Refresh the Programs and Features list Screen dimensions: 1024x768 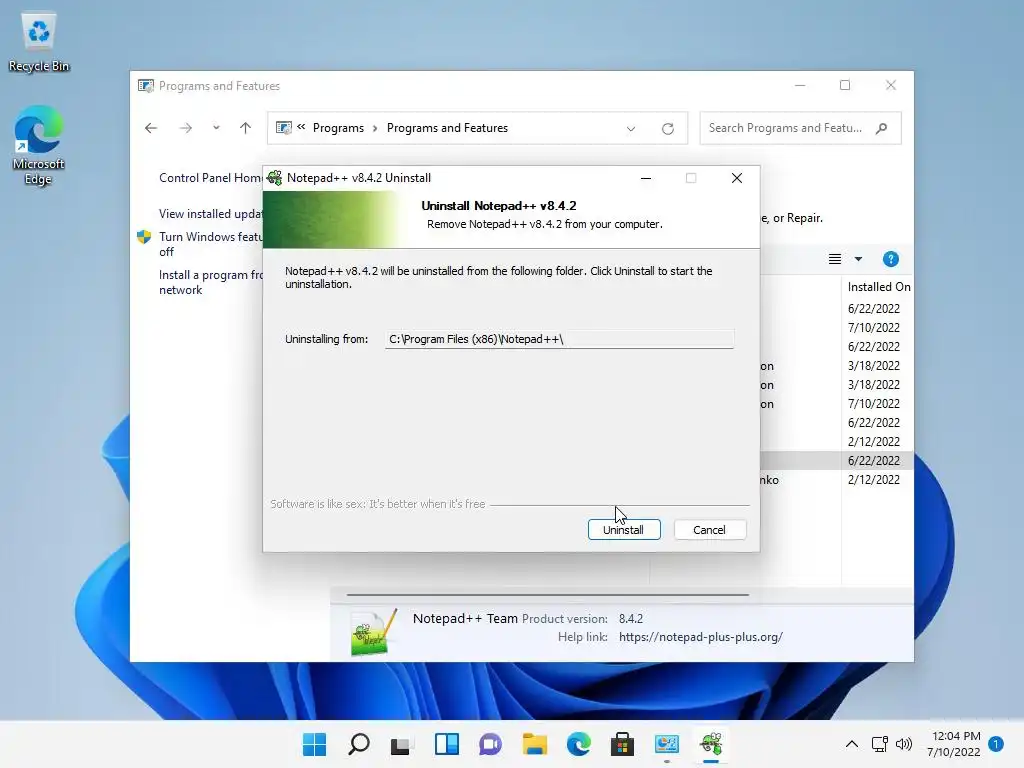coord(667,129)
